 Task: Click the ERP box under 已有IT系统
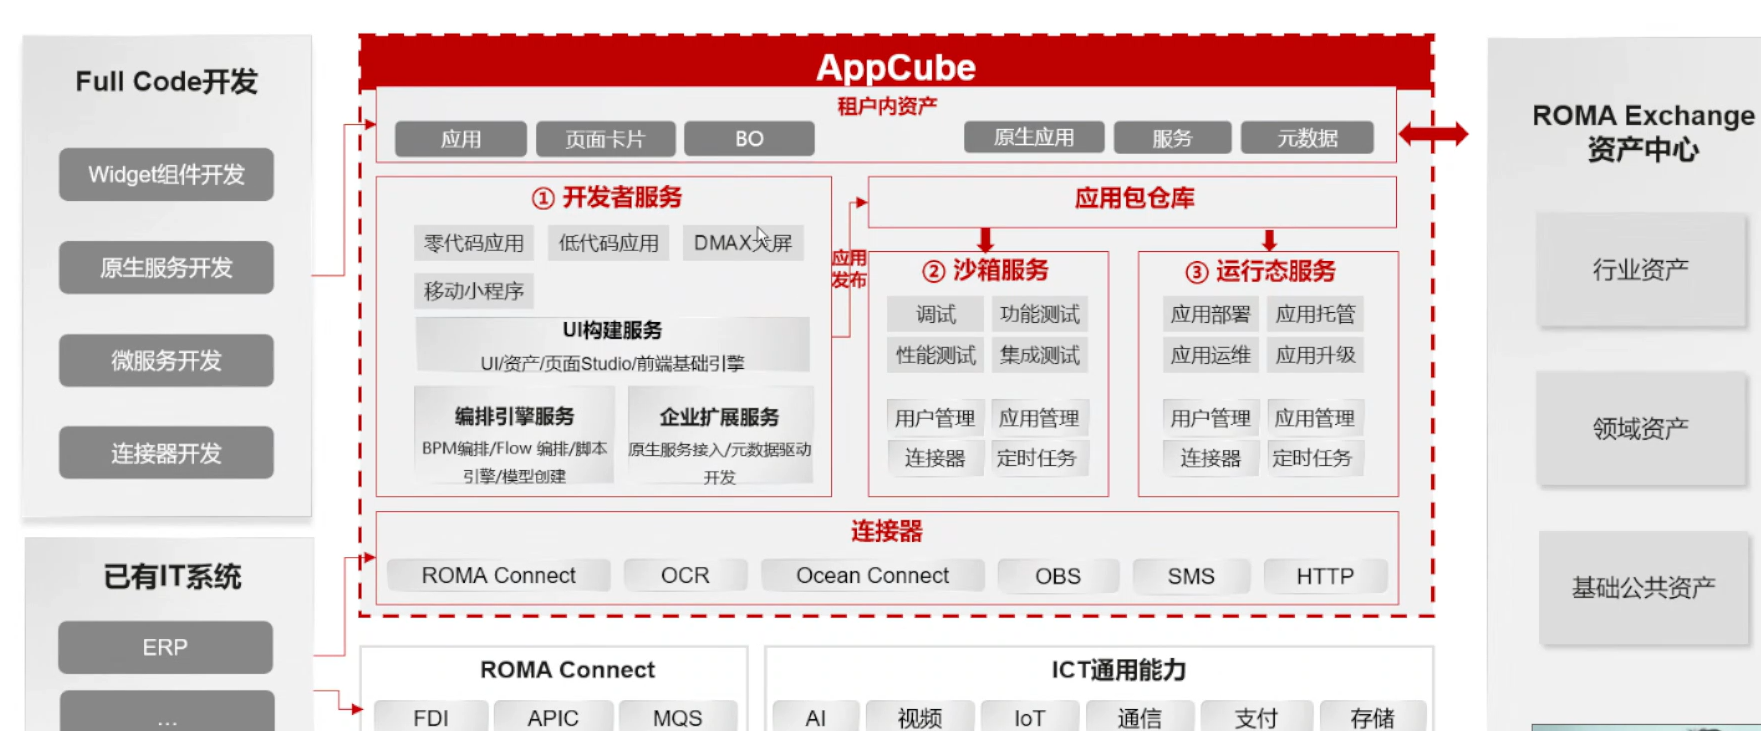click(165, 647)
